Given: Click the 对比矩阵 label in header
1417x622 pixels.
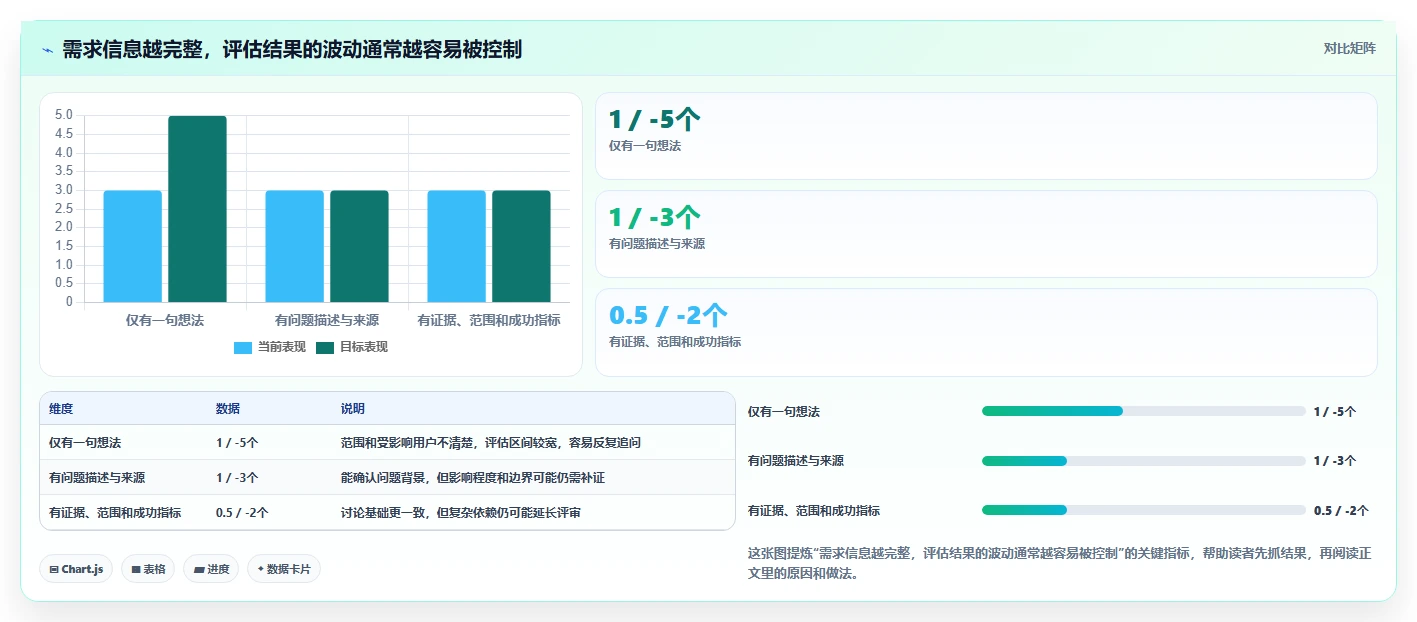Looking at the screenshot, I should click(x=1349, y=48).
